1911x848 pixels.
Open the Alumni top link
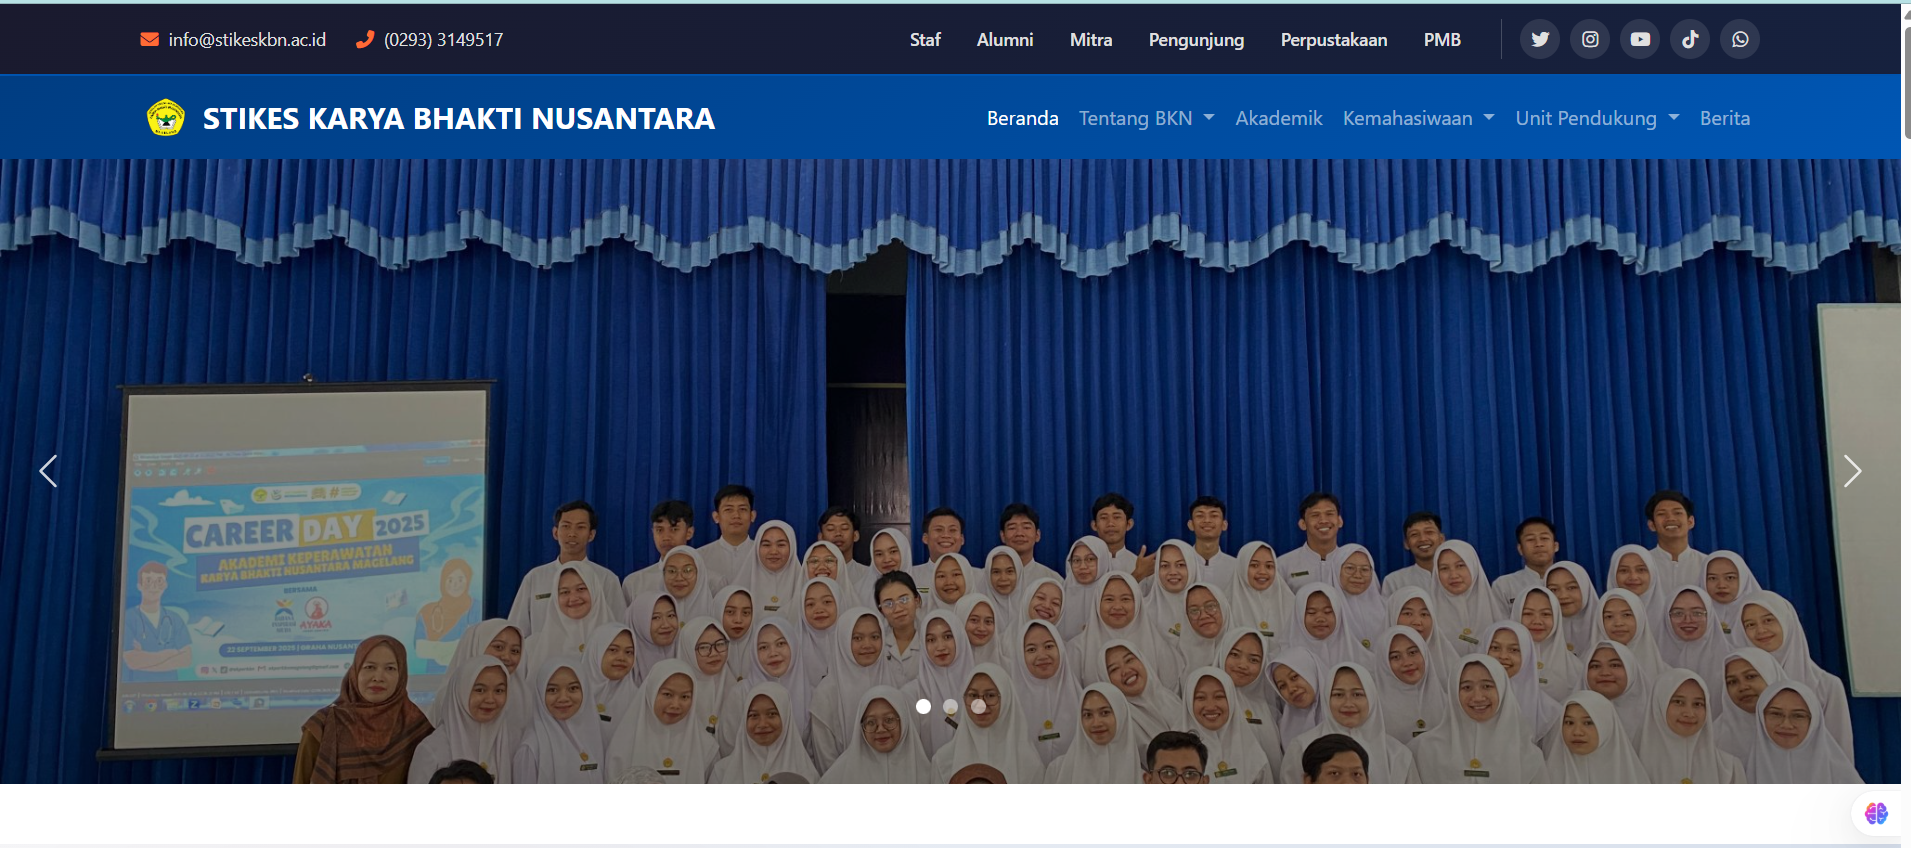click(x=1005, y=40)
